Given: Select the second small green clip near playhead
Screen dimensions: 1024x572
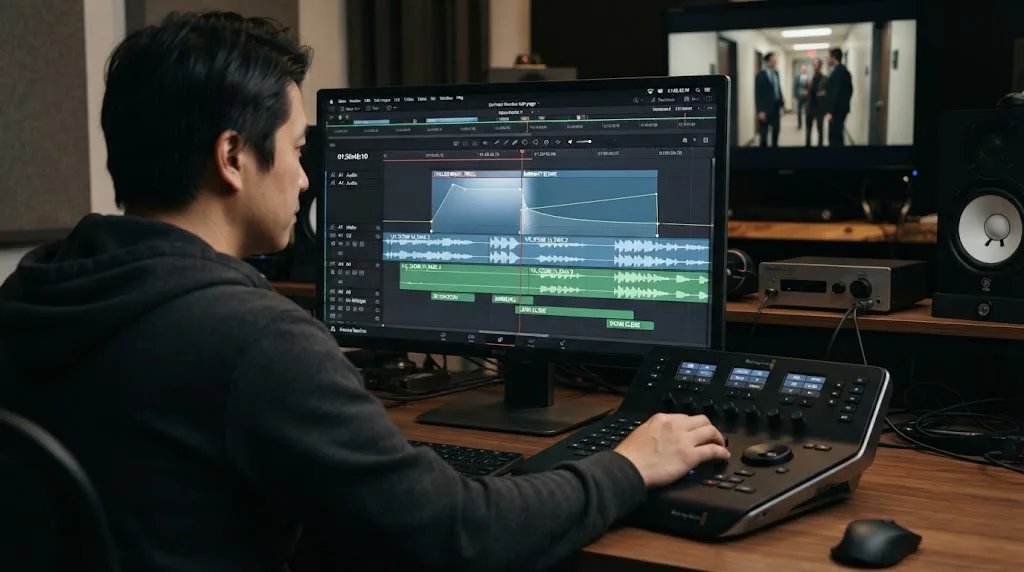Looking at the screenshot, I should coord(512,299).
